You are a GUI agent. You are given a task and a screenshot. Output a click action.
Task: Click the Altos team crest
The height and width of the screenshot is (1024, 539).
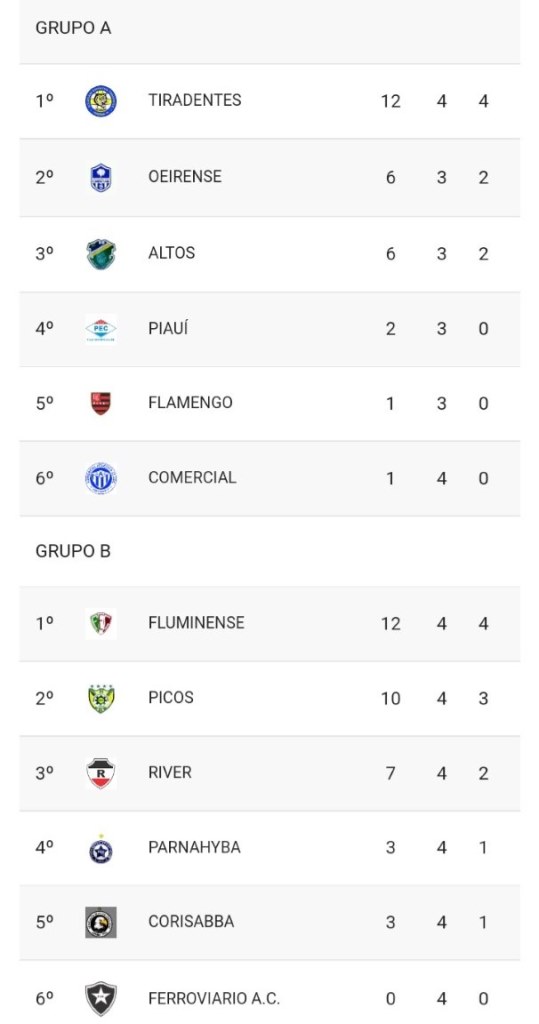(x=101, y=254)
